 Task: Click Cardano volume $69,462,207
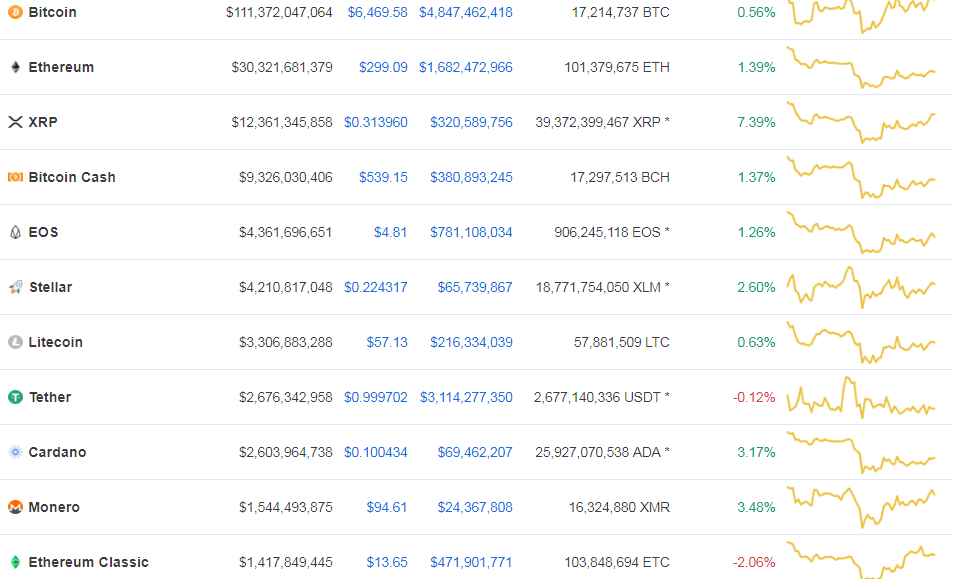pyautogui.click(x=475, y=452)
